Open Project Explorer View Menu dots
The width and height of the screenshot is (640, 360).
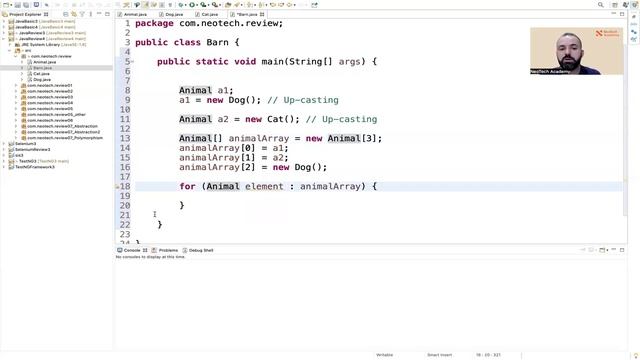91,14
